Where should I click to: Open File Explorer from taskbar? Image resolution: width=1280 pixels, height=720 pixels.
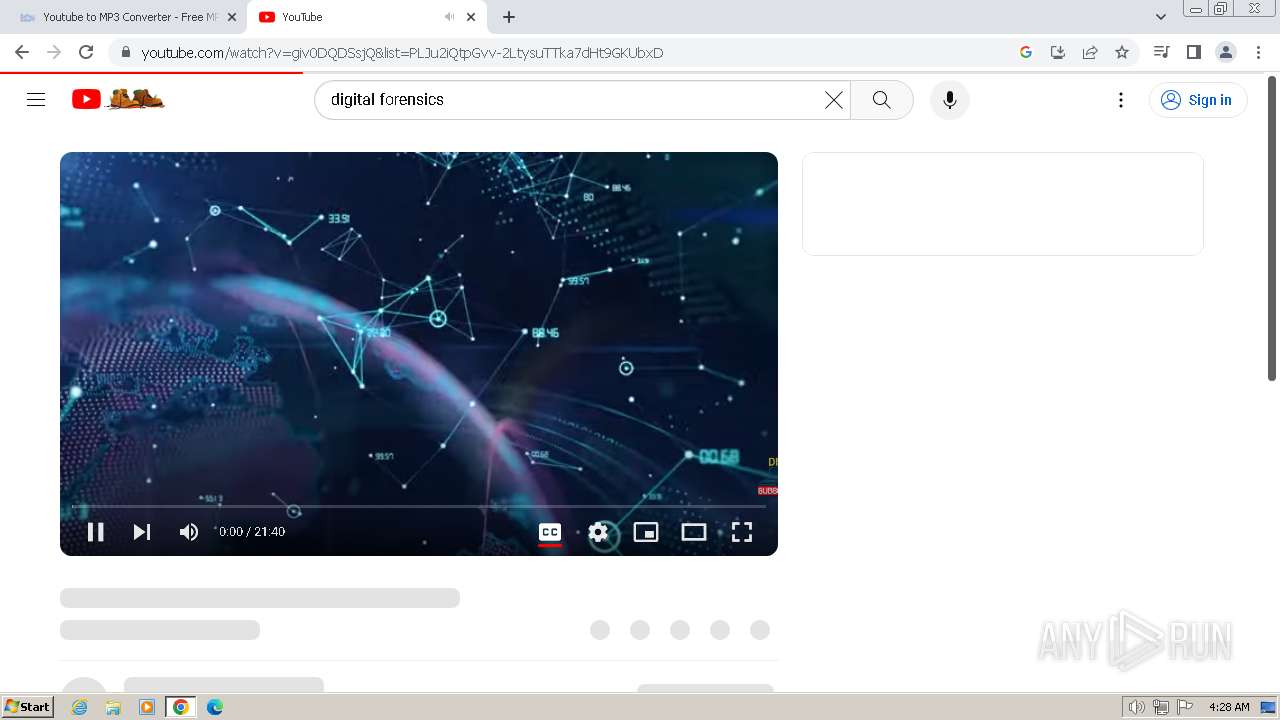[x=113, y=707]
